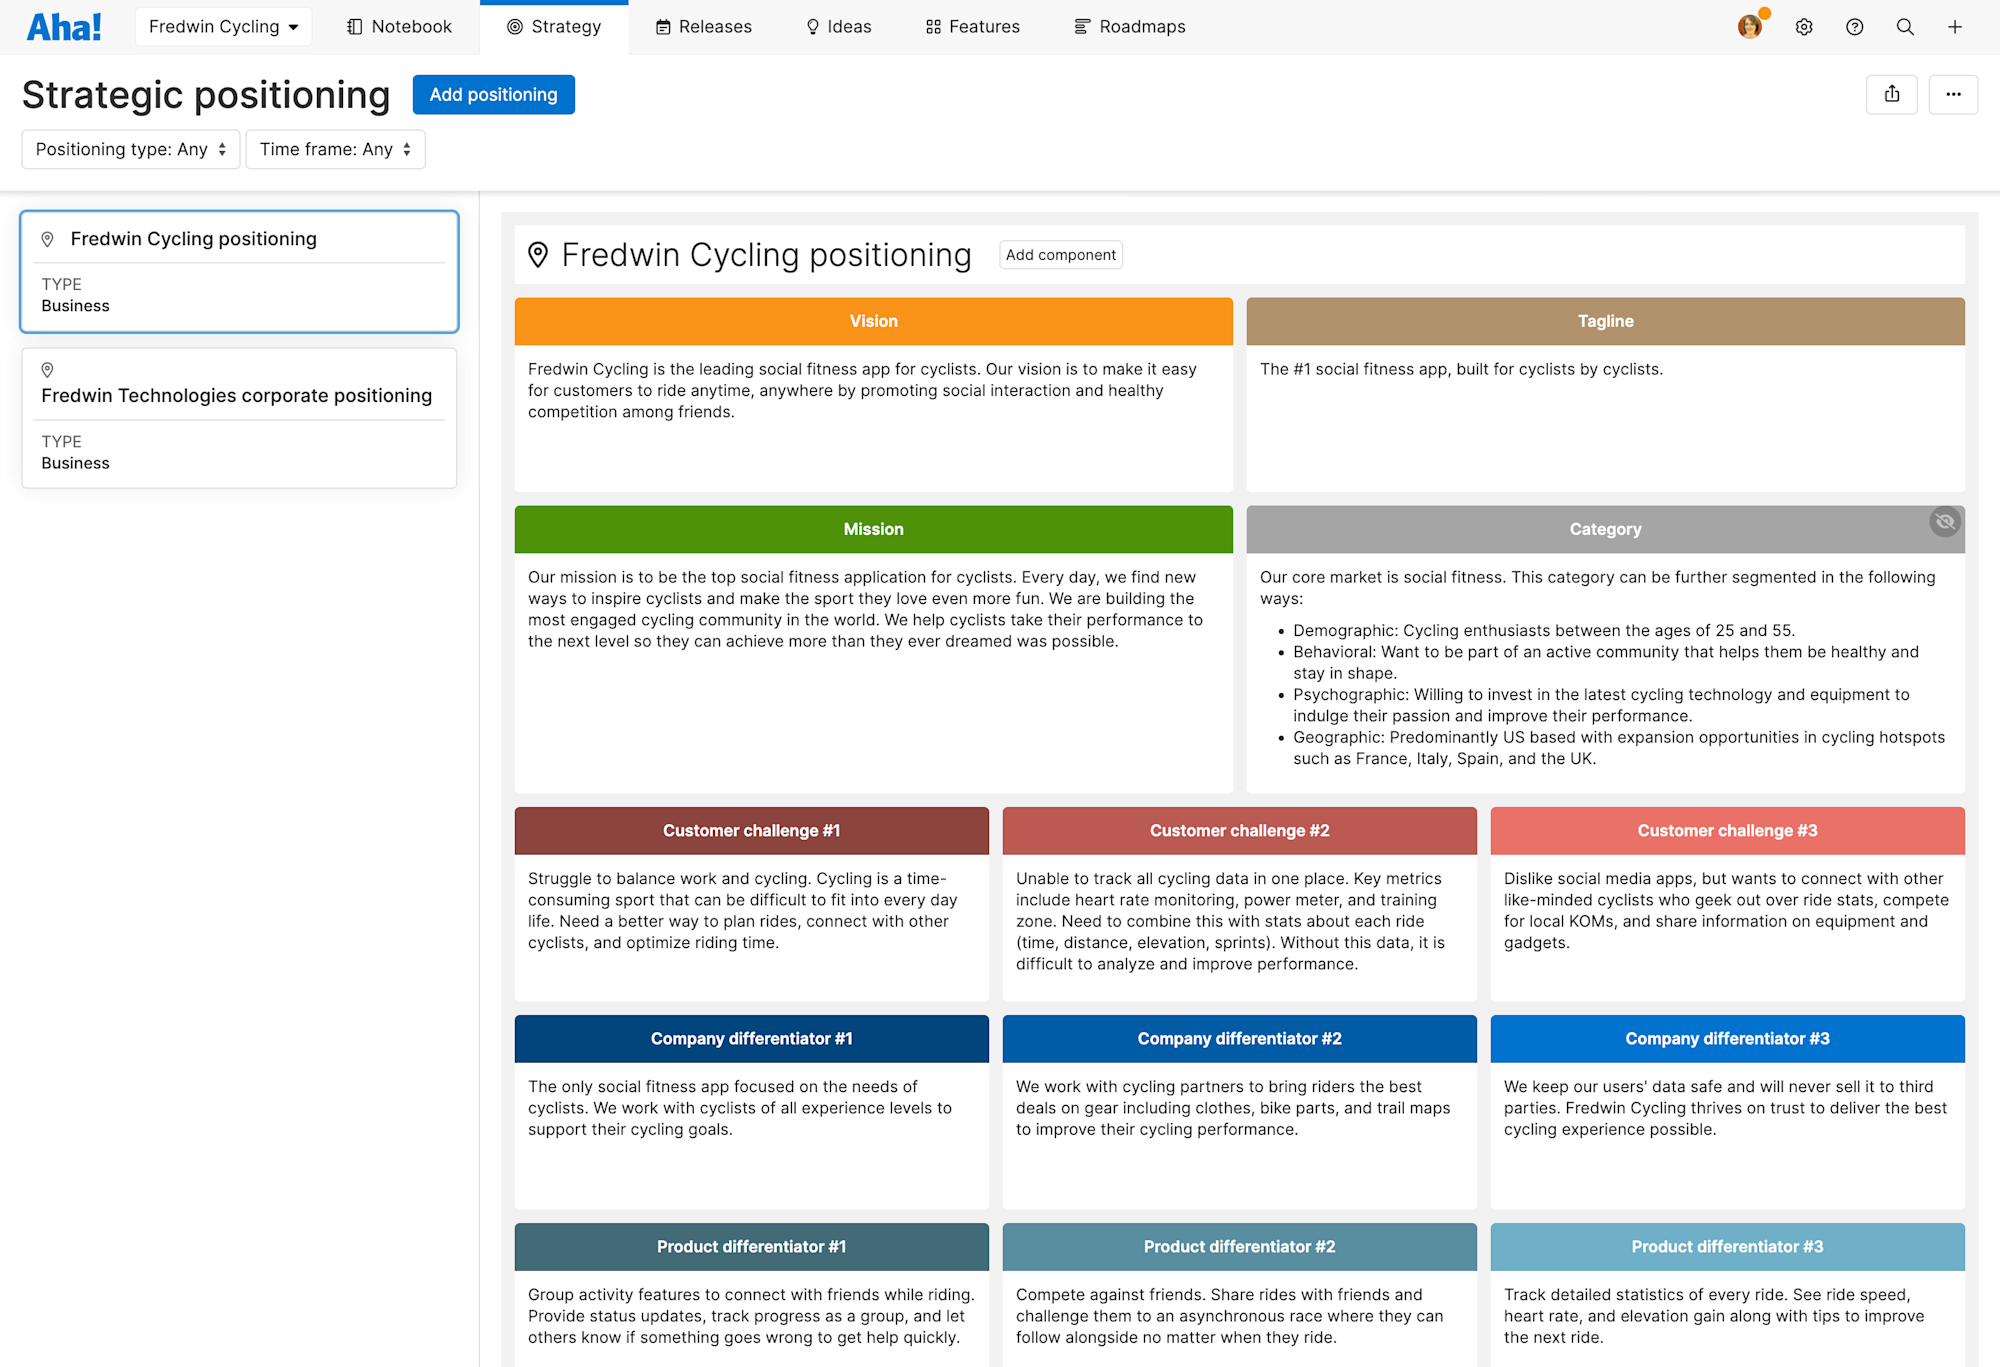2000x1367 pixels.
Task: Click the green Mission header
Action: point(873,529)
